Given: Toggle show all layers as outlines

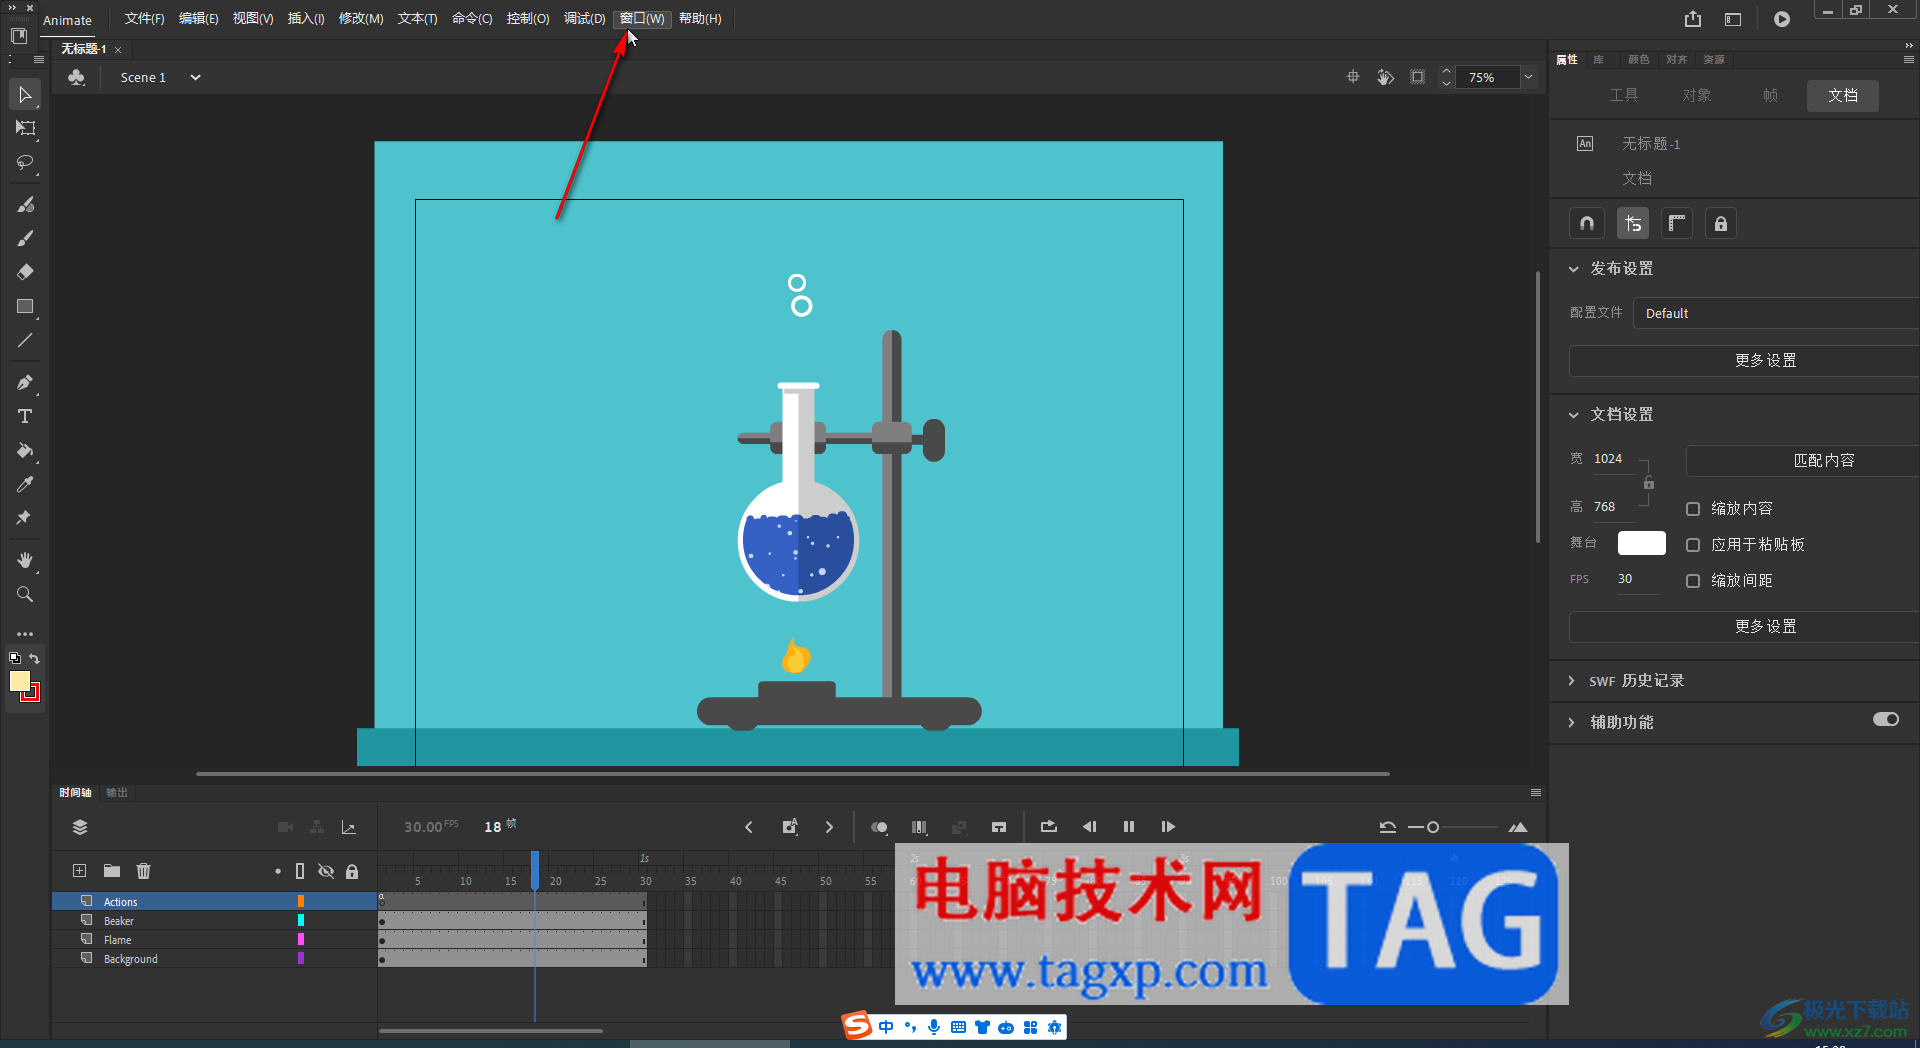Looking at the screenshot, I should coord(300,871).
